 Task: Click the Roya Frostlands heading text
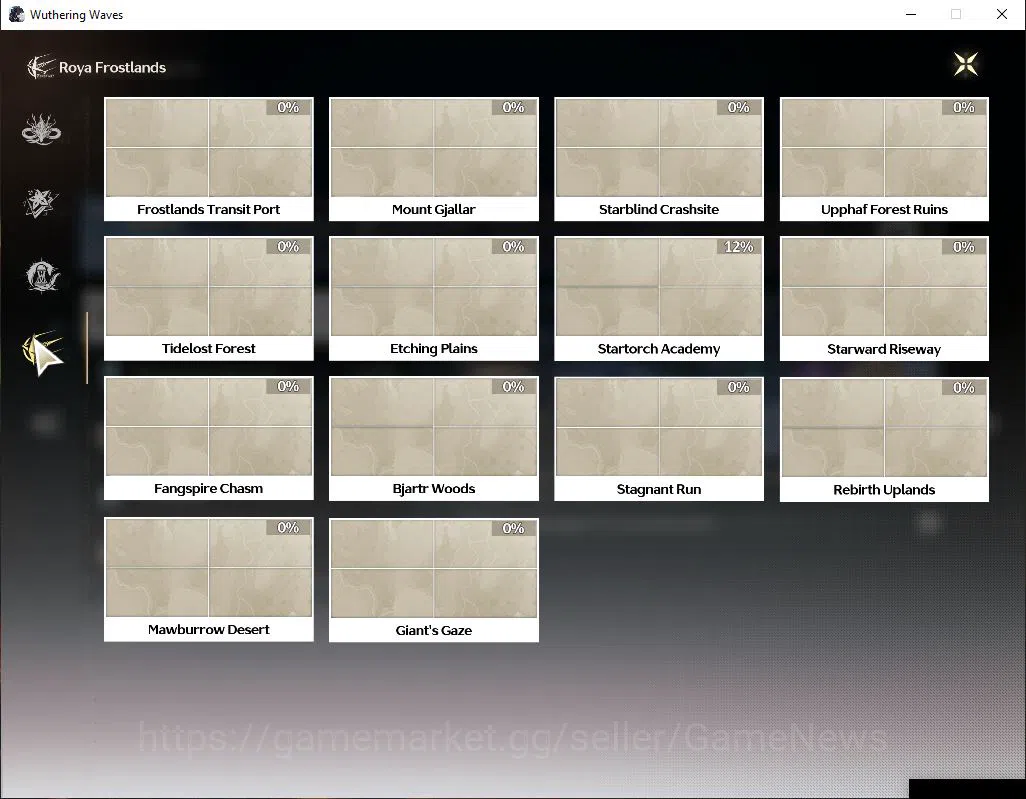[113, 67]
